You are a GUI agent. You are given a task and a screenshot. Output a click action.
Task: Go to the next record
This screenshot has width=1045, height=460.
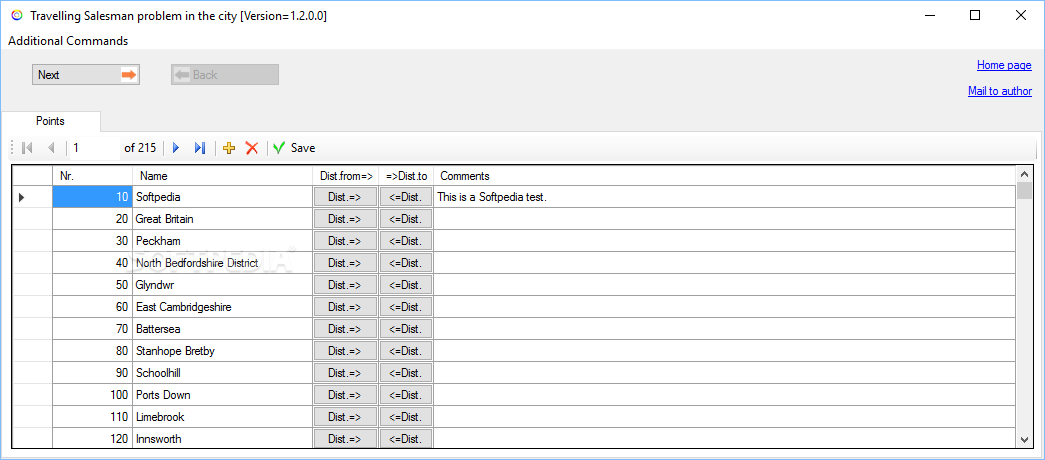(x=176, y=148)
